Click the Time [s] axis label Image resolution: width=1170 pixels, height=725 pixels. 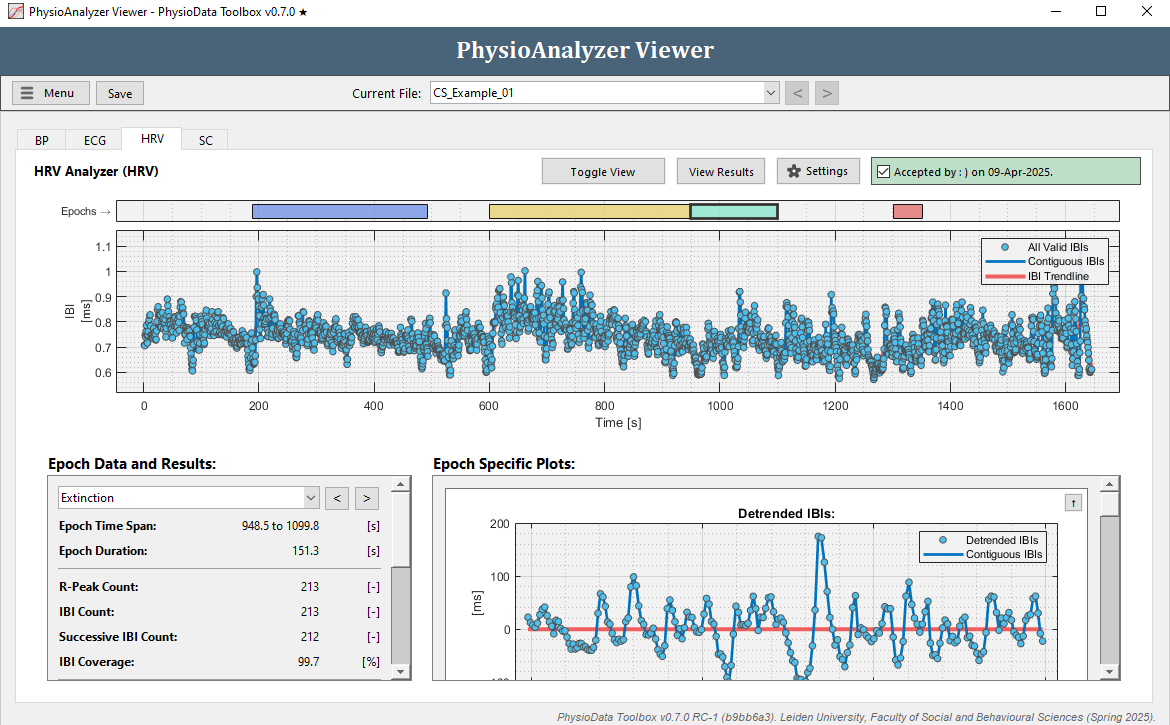tap(618, 423)
